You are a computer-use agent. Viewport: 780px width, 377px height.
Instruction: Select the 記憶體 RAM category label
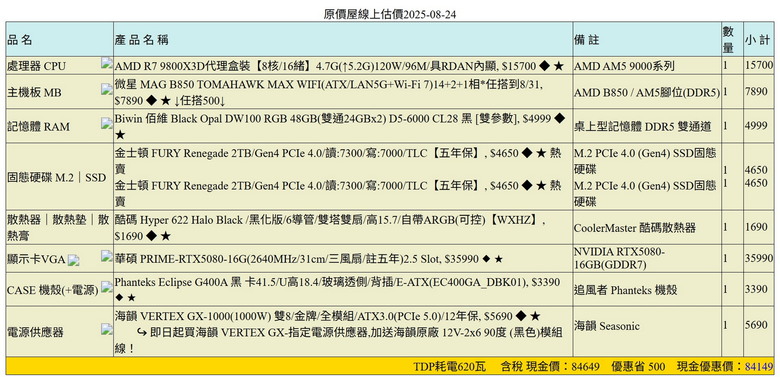pos(38,127)
